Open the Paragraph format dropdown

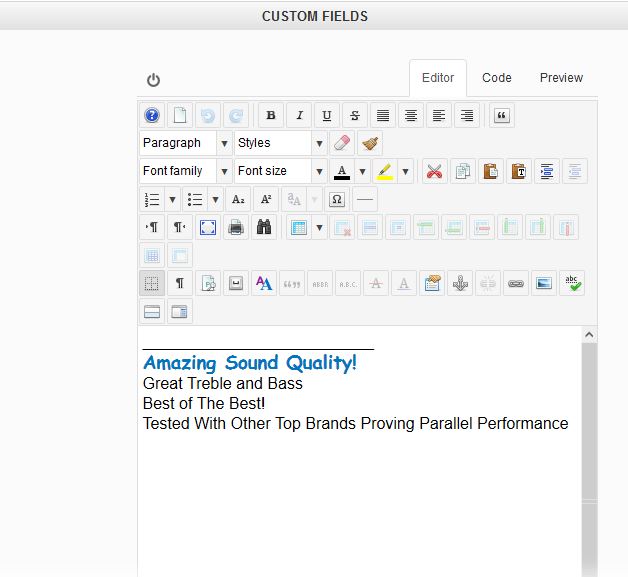(x=186, y=143)
